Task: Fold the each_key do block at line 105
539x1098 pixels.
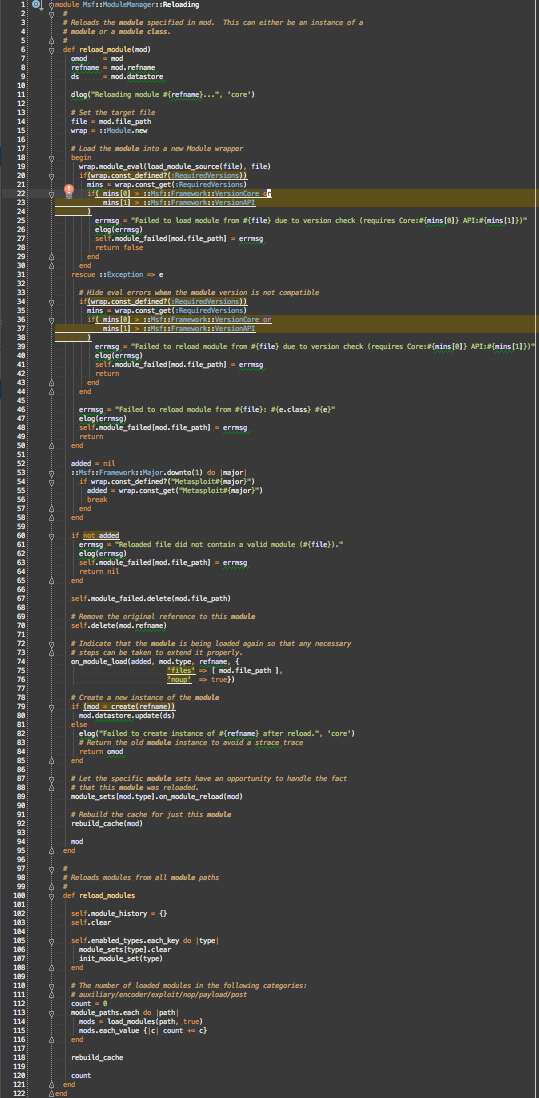Action: coord(51,940)
